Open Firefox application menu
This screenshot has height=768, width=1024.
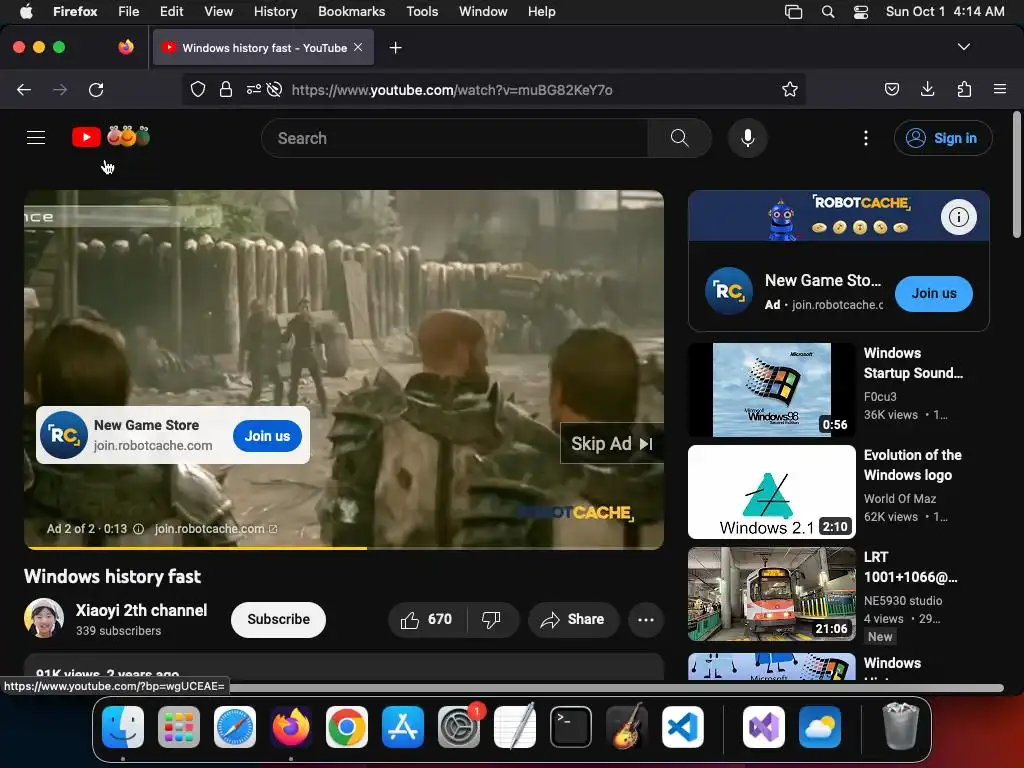tap(999, 89)
